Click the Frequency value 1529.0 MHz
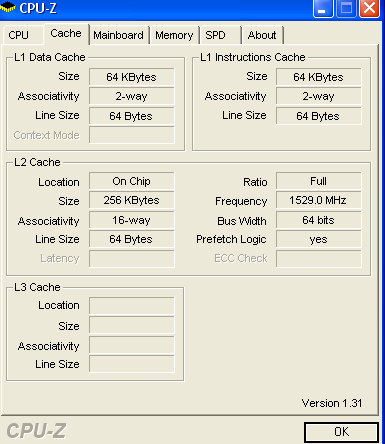385x444 pixels. point(319,200)
